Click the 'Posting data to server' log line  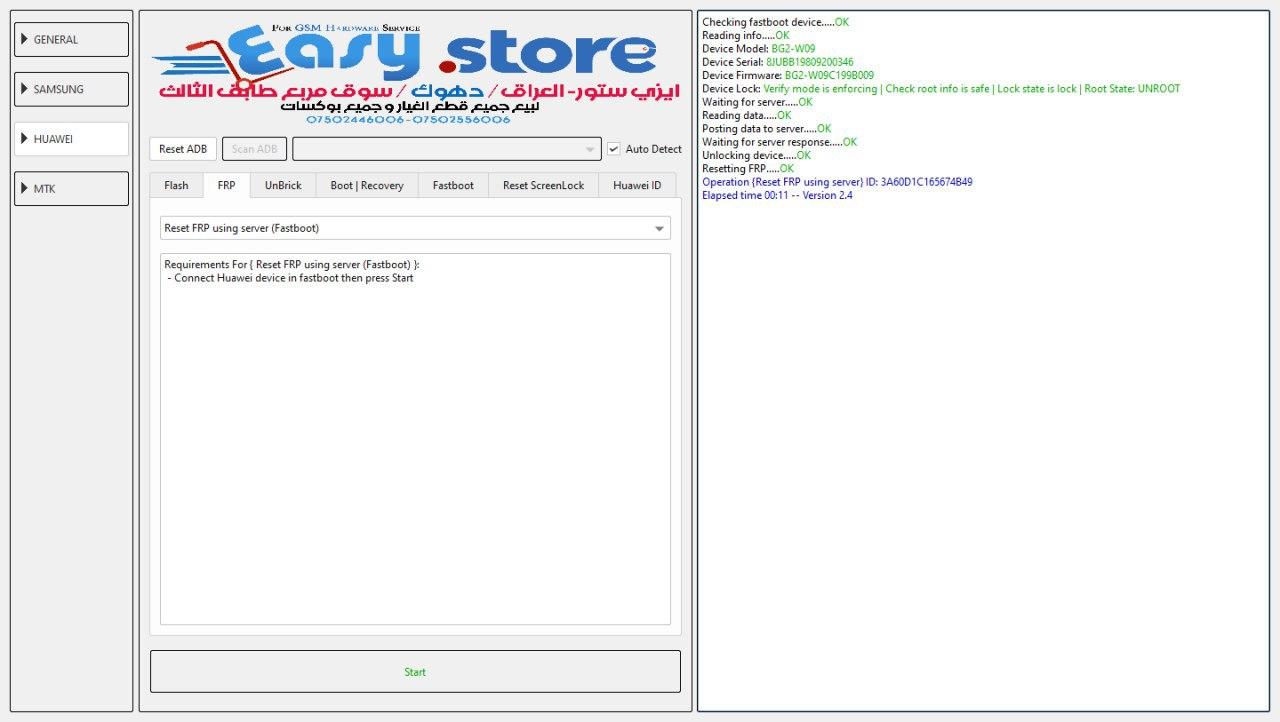point(767,128)
